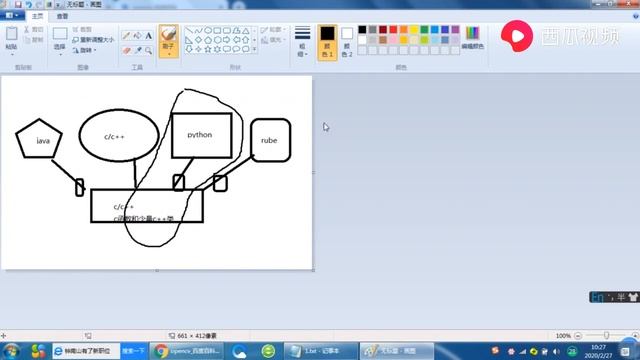The height and width of the screenshot is (360, 640).
Task: Choose the Five-point star shape
Action: coord(208,49)
